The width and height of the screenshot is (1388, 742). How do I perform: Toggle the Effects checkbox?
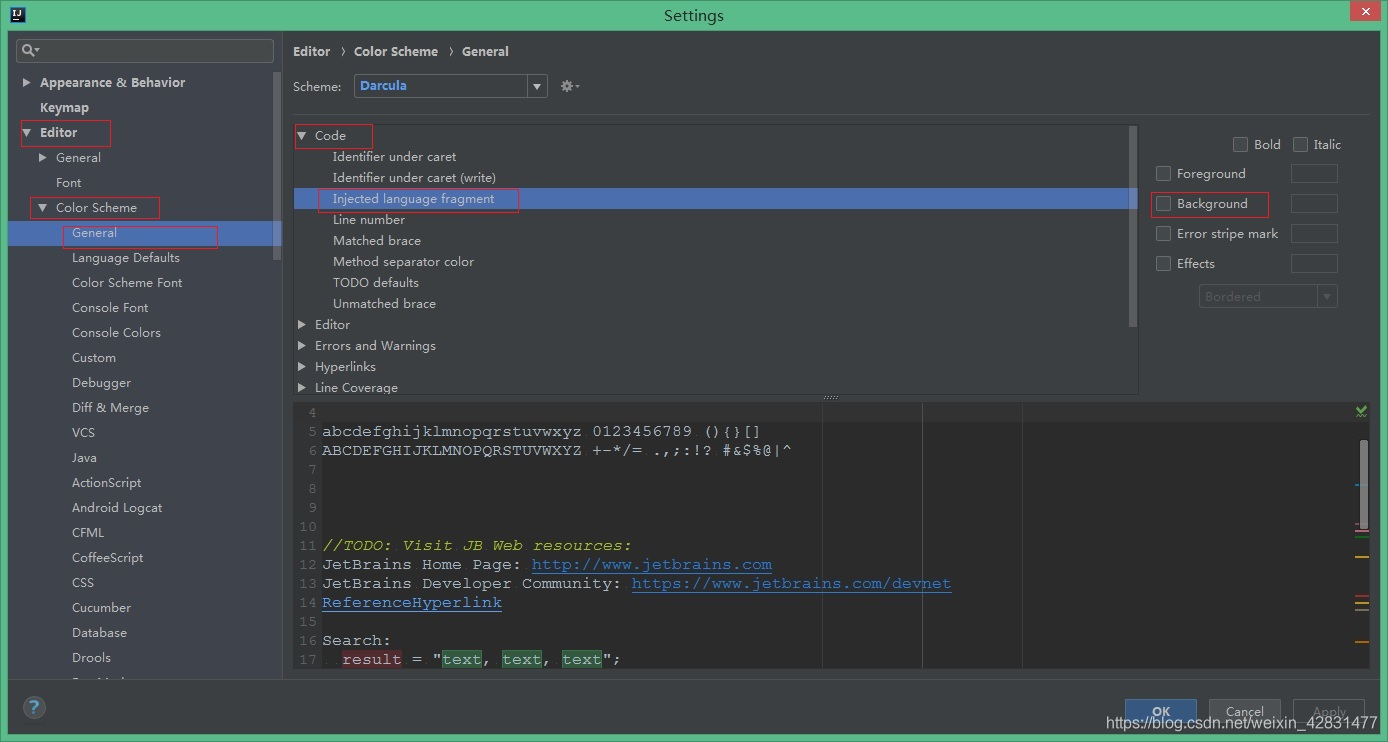pos(1163,263)
